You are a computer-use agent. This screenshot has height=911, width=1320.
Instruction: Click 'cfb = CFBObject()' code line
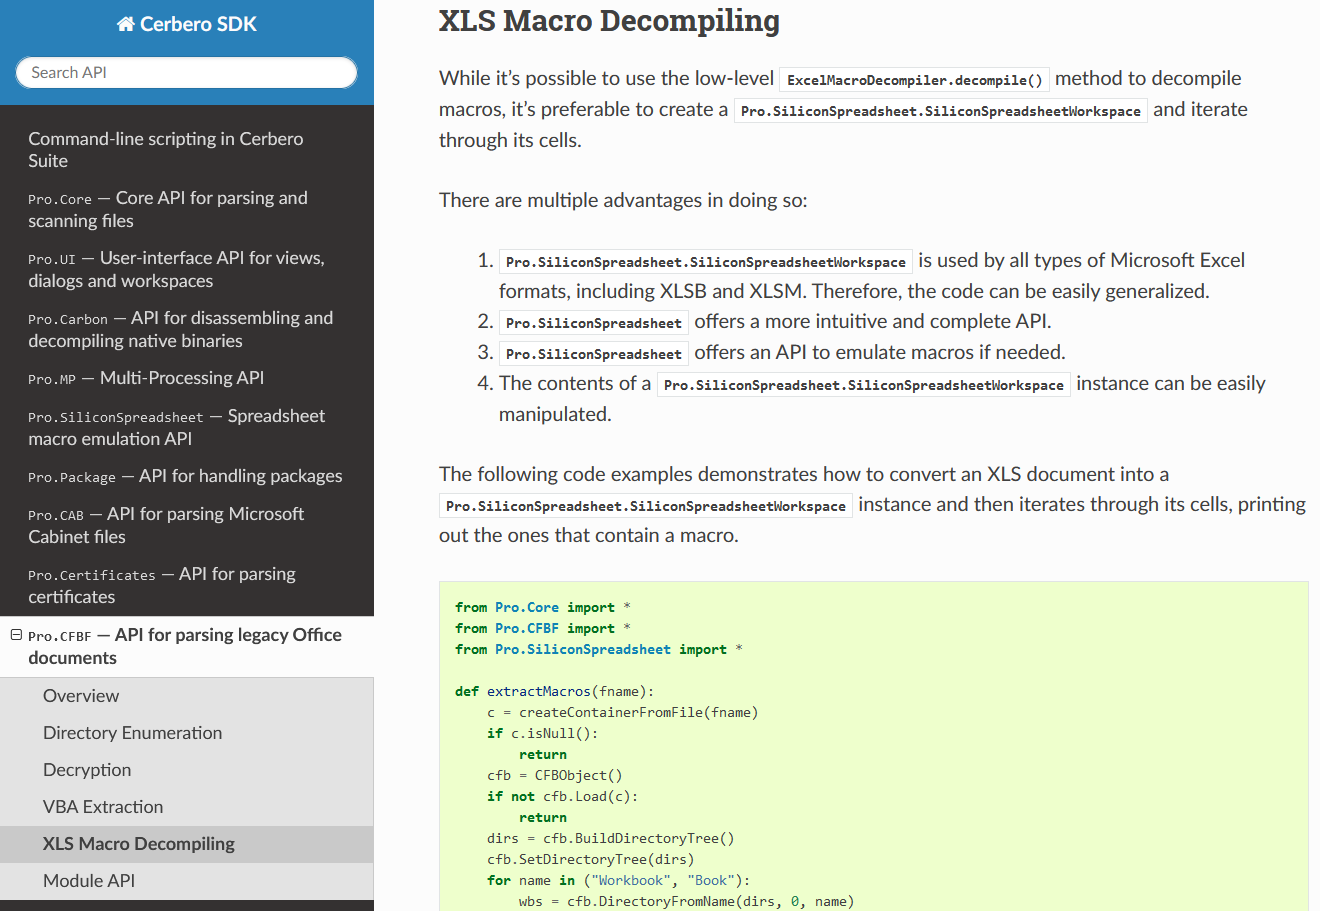click(555, 775)
